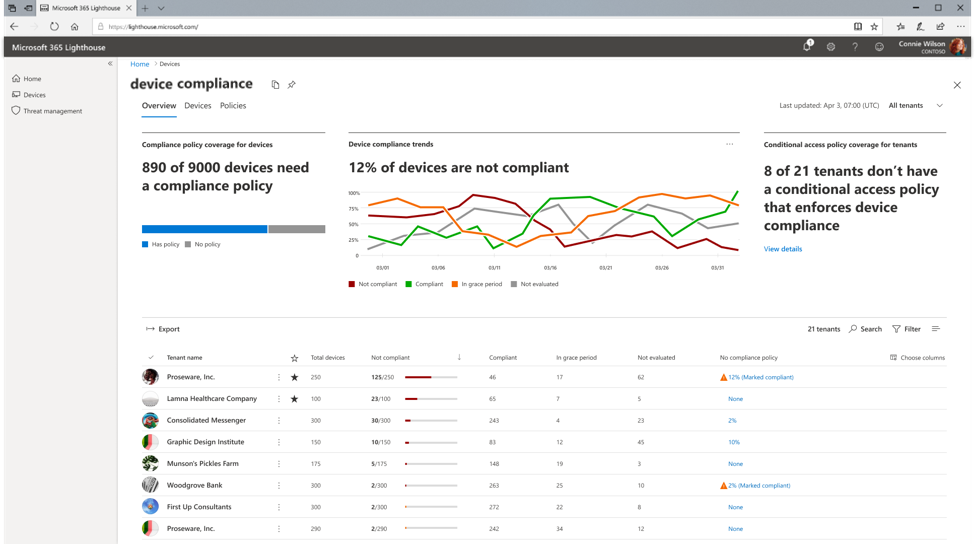The height and width of the screenshot is (544, 975).
Task: Expand the All tenants dropdown
Action: (x=915, y=106)
